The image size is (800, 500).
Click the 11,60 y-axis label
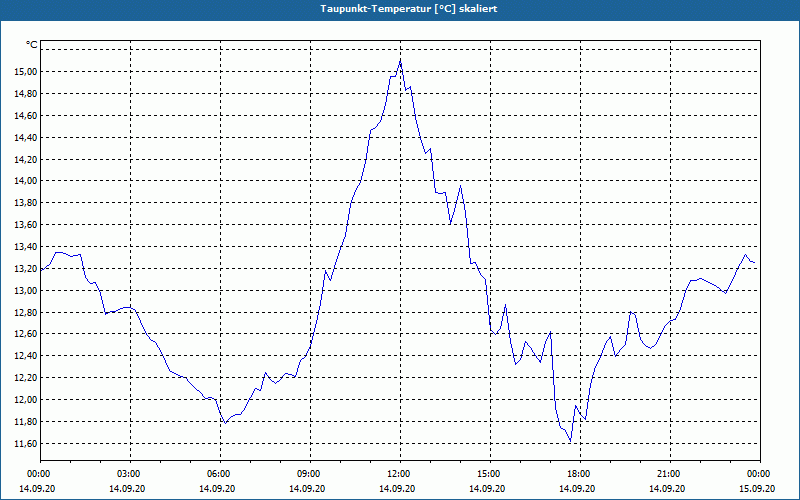click(x=27, y=444)
